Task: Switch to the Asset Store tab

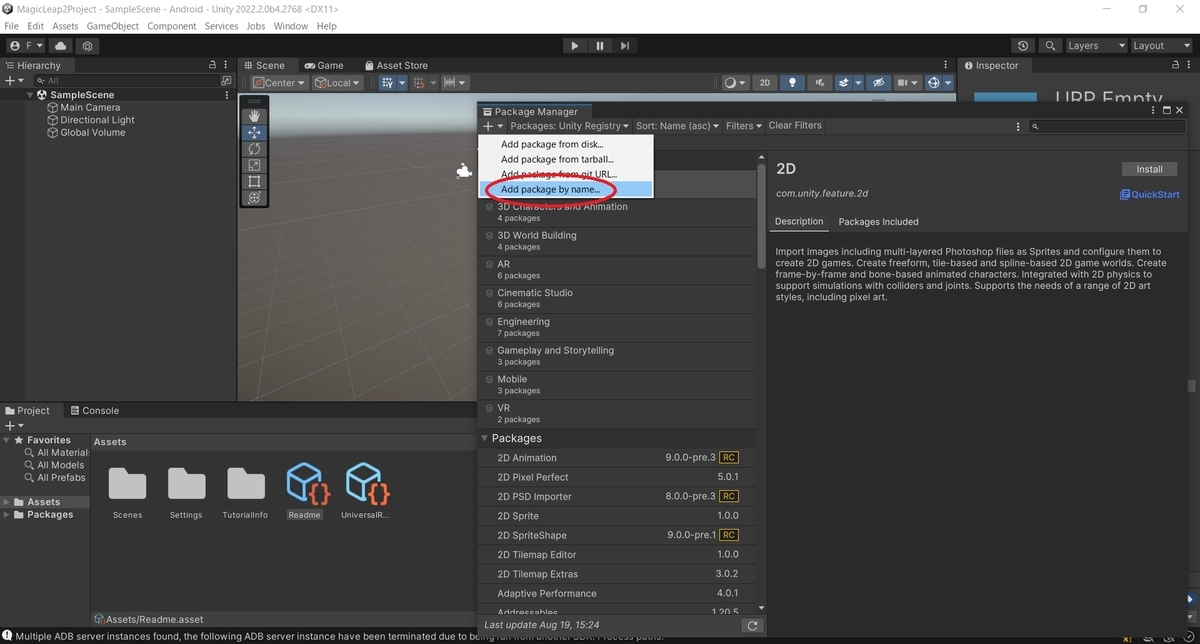Action: point(396,65)
